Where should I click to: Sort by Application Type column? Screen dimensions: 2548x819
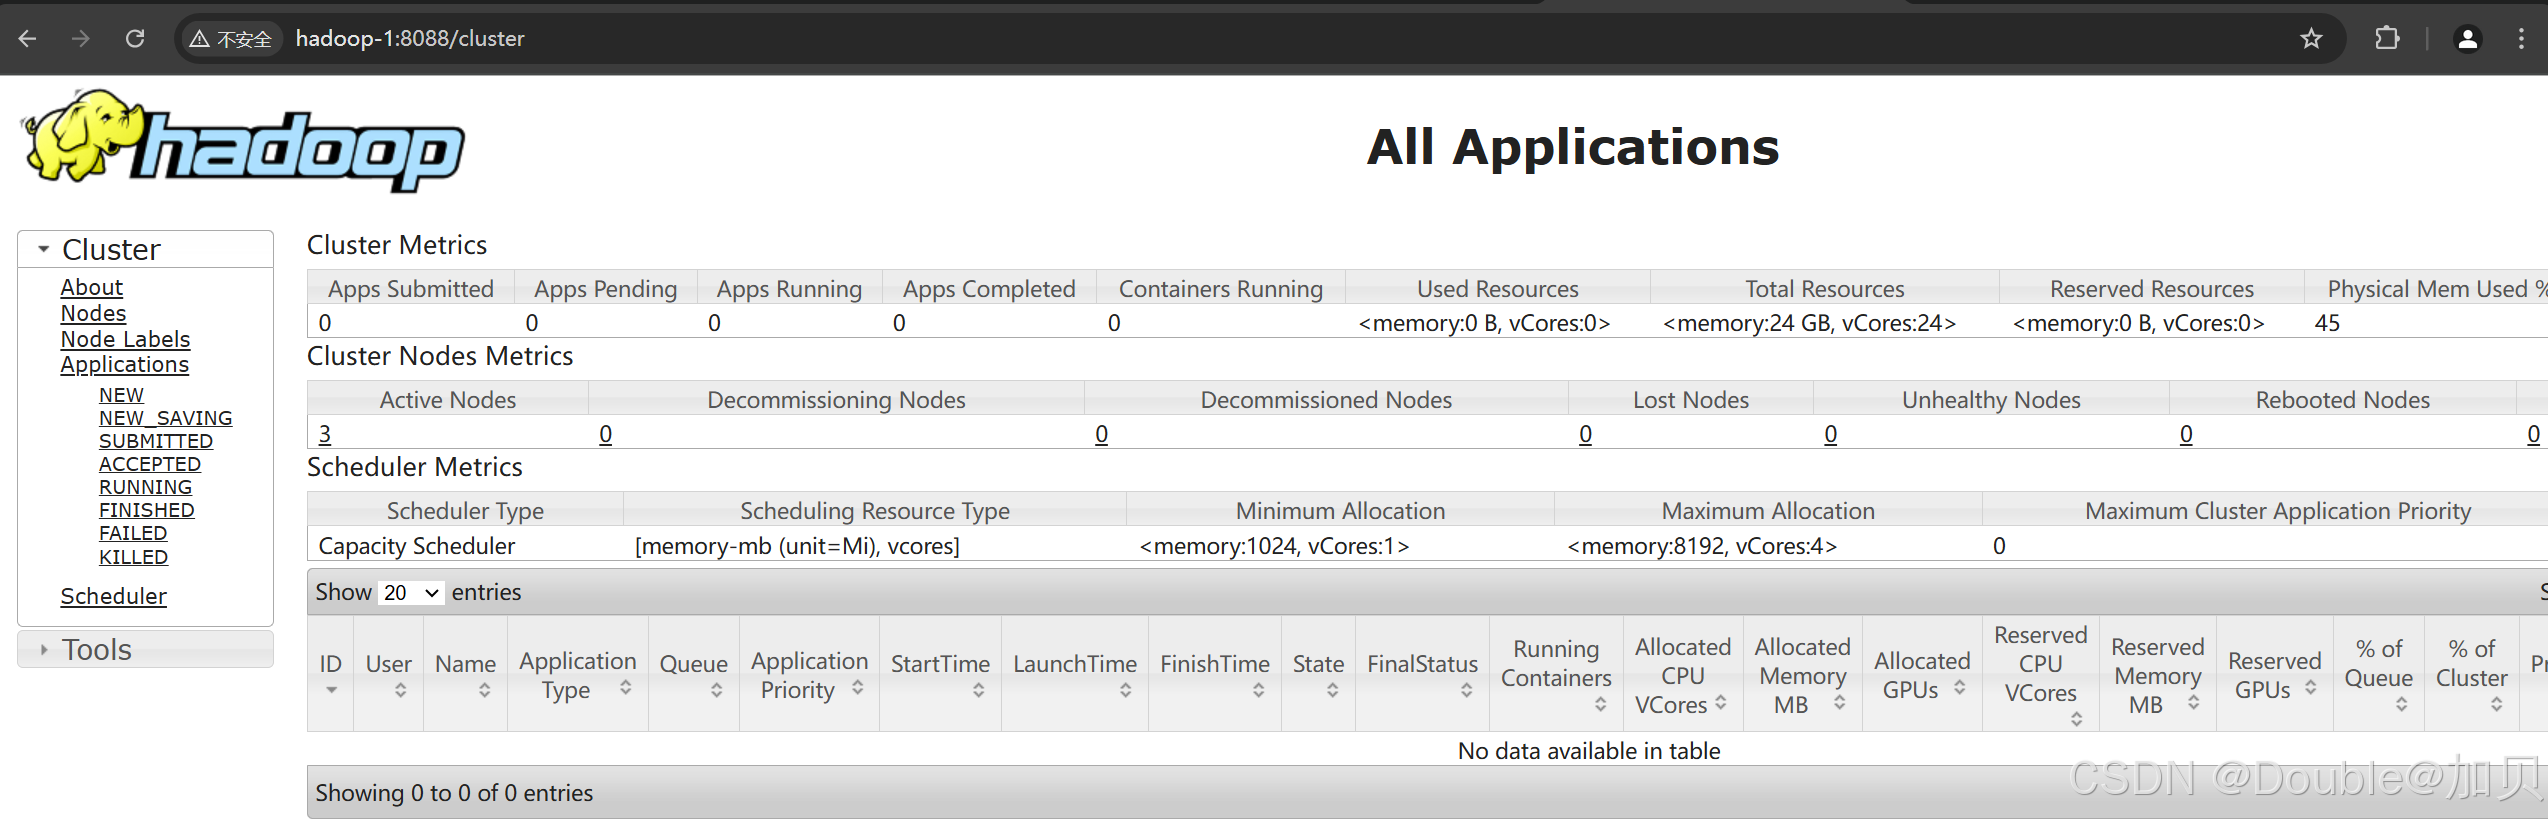click(577, 673)
